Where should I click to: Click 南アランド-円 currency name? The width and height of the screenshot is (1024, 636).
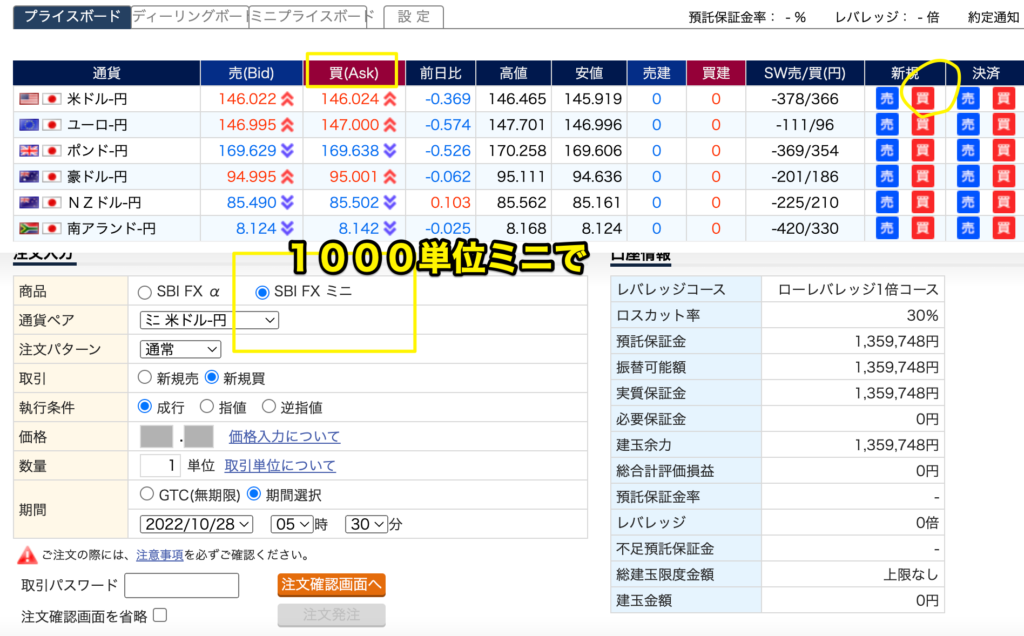coord(111,229)
